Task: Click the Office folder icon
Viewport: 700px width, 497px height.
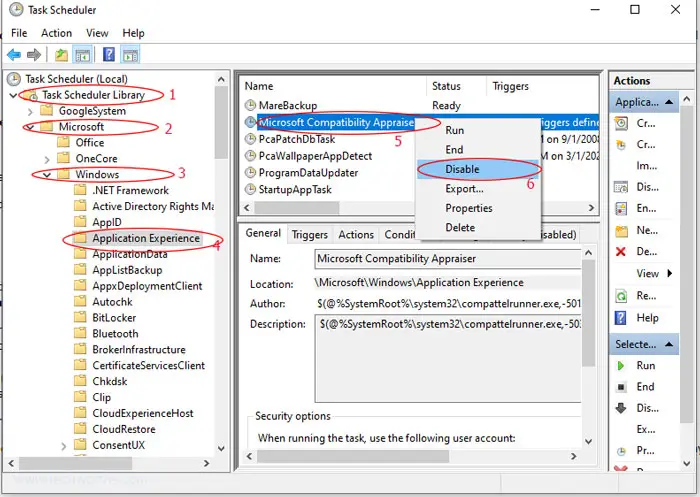Action: click(64, 142)
